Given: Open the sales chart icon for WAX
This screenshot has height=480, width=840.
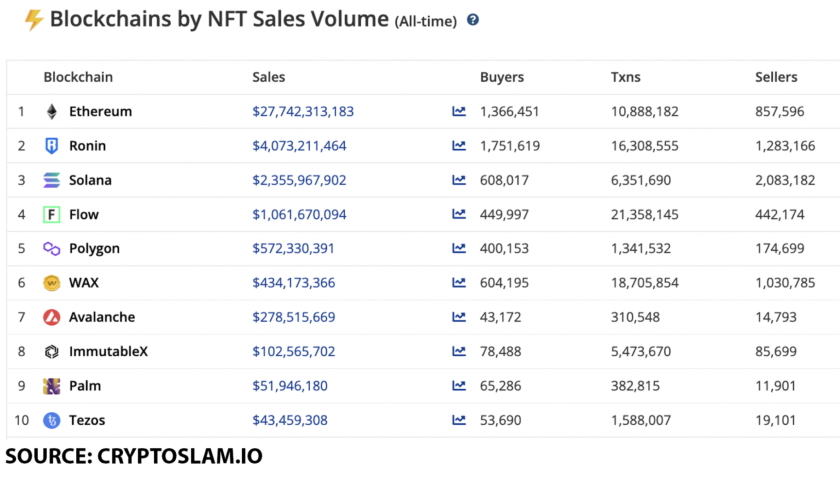Looking at the screenshot, I should point(459,283).
